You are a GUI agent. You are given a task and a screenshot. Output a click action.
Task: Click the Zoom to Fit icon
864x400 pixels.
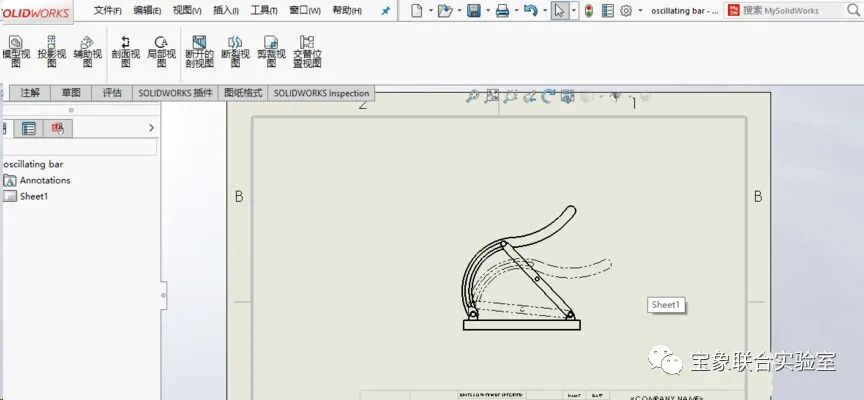(x=492, y=97)
